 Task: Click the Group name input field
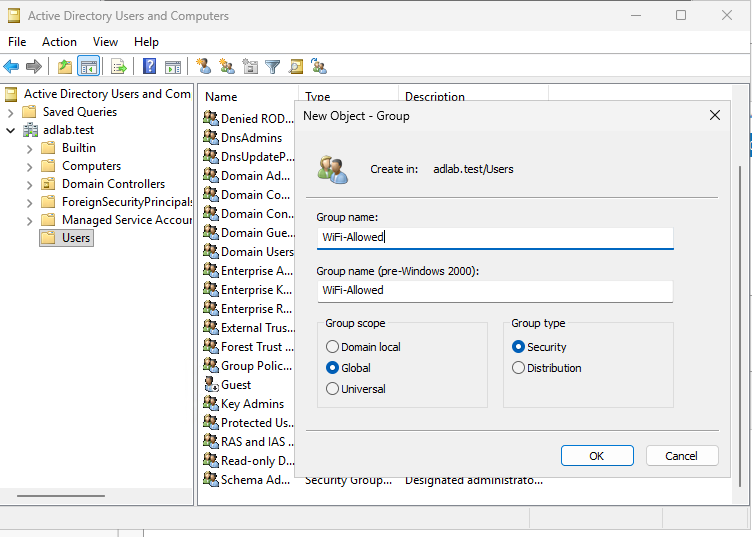point(495,238)
